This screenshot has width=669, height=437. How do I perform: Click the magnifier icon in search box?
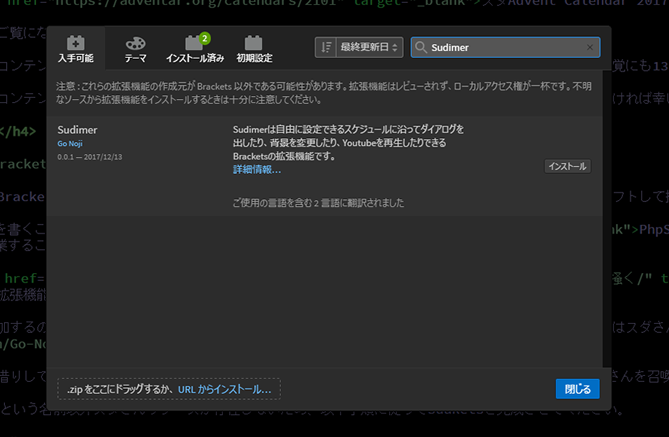point(421,47)
